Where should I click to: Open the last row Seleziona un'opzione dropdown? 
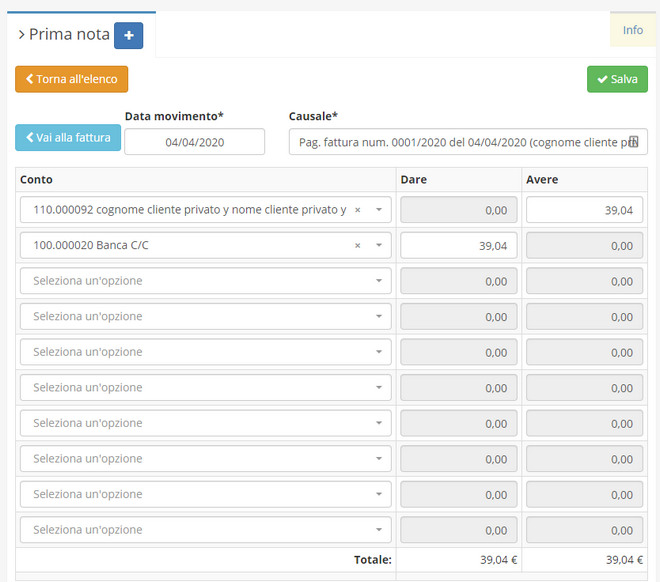[x=204, y=530]
